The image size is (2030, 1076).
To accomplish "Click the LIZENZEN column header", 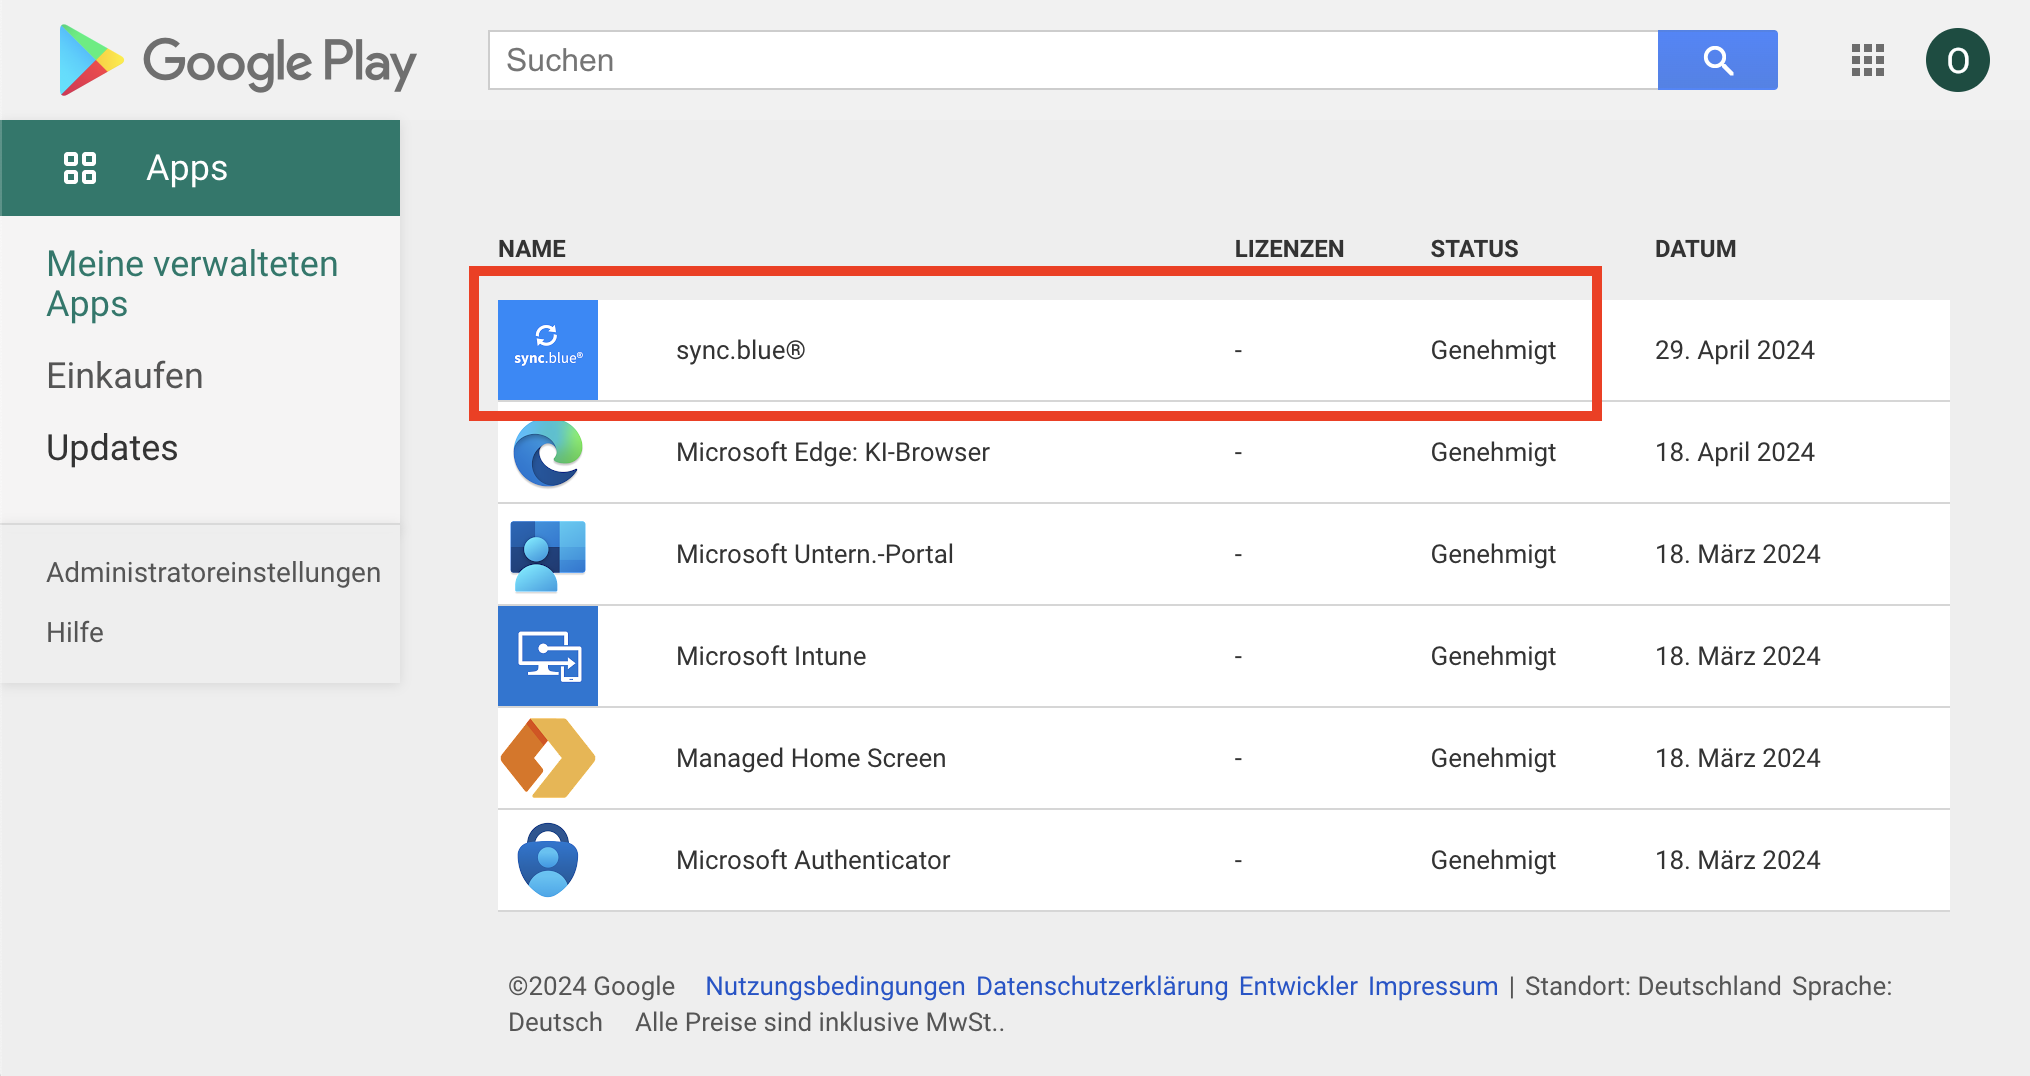I will click(x=1289, y=249).
